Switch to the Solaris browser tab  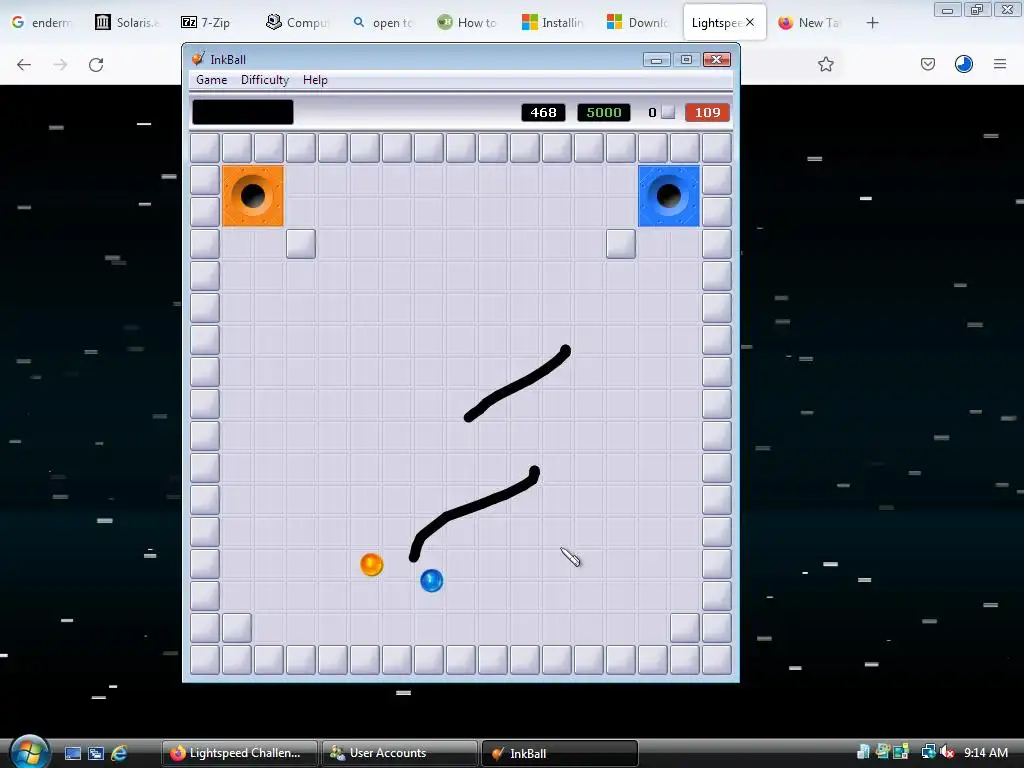[127, 23]
